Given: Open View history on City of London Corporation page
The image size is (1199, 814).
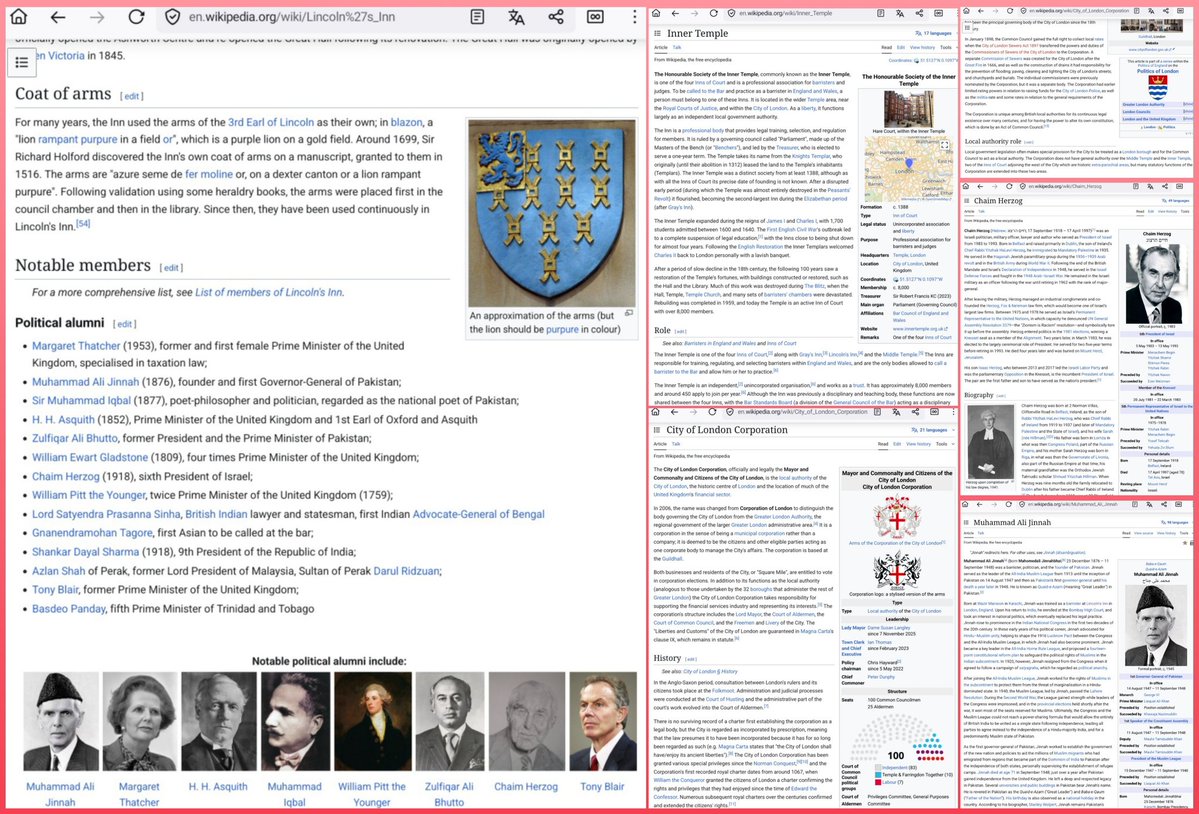Looking at the screenshot, I should pyautogui.click(x=918, y=443).
